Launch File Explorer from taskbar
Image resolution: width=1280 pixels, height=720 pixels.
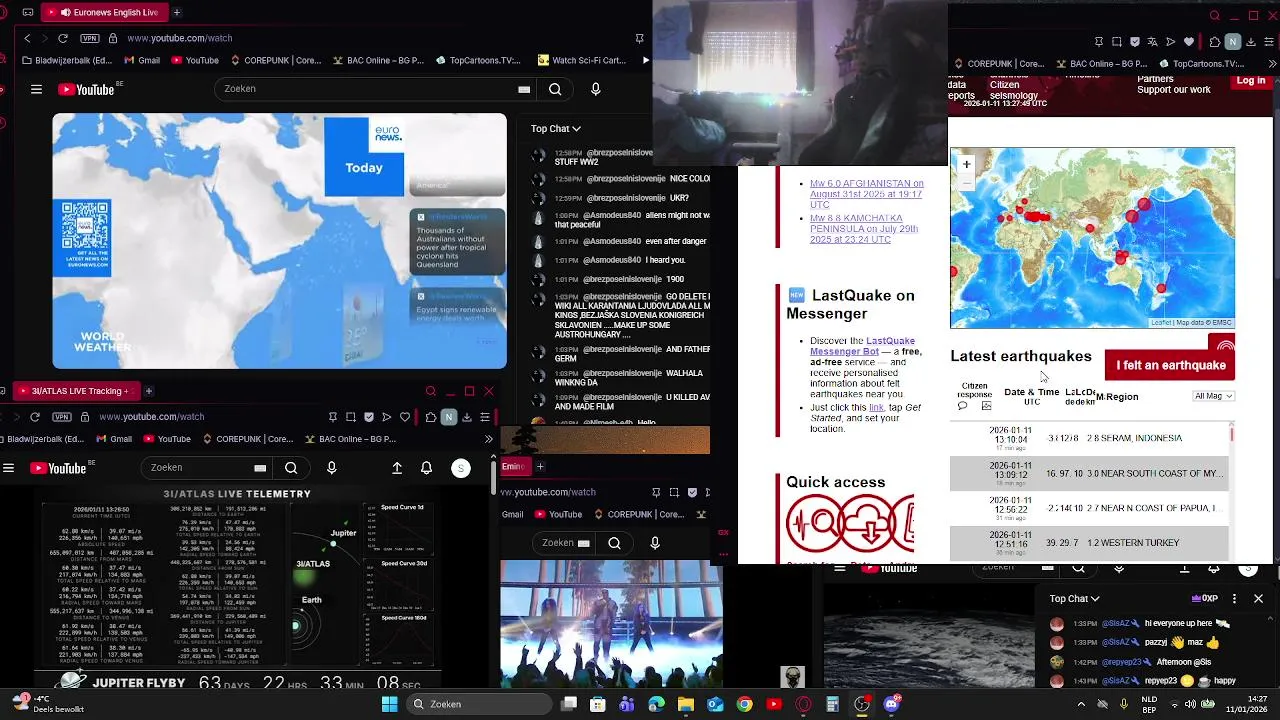(686, 704)
